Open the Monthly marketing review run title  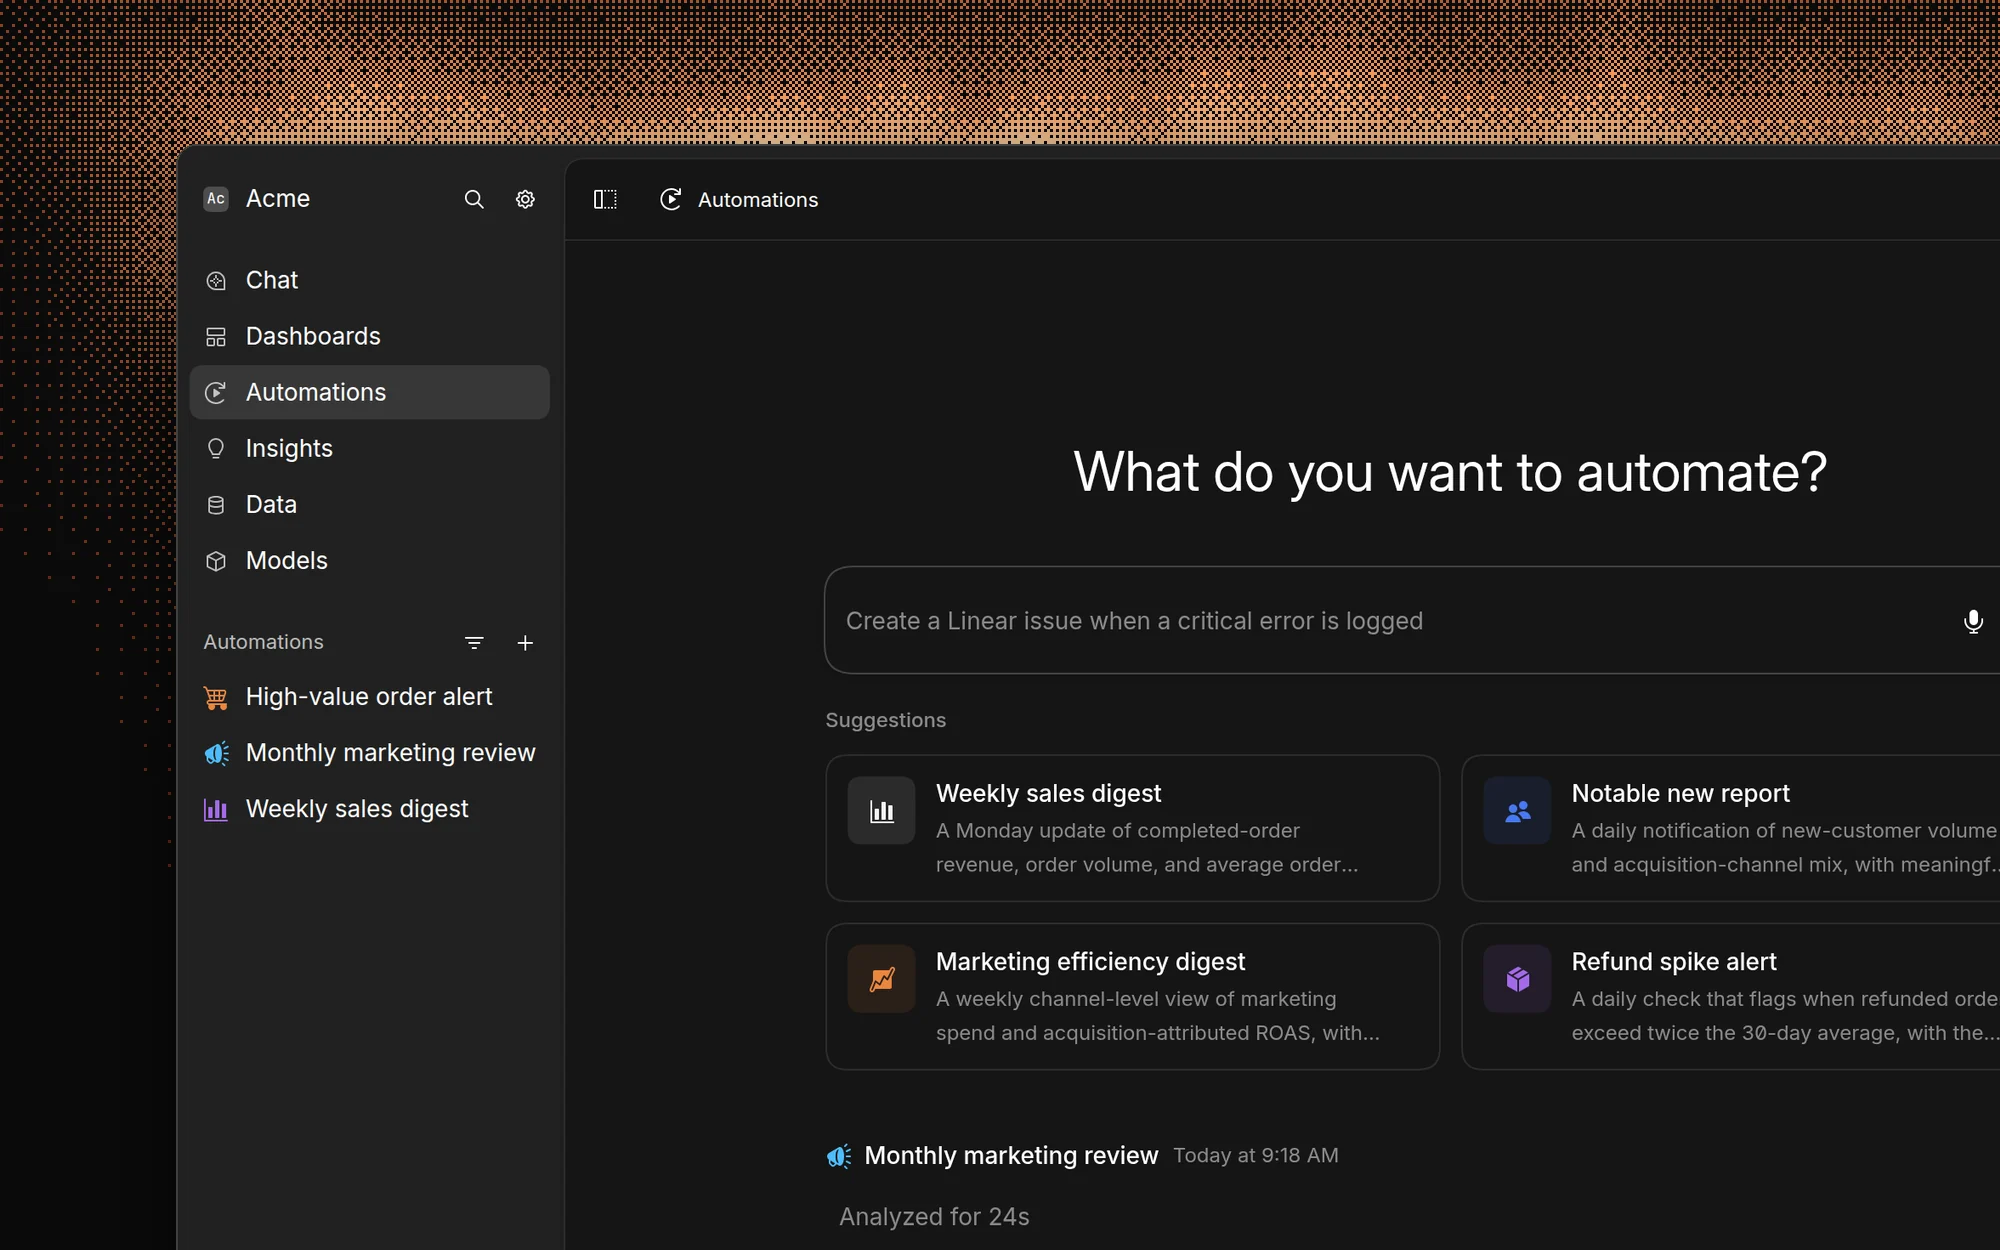1011,1155
